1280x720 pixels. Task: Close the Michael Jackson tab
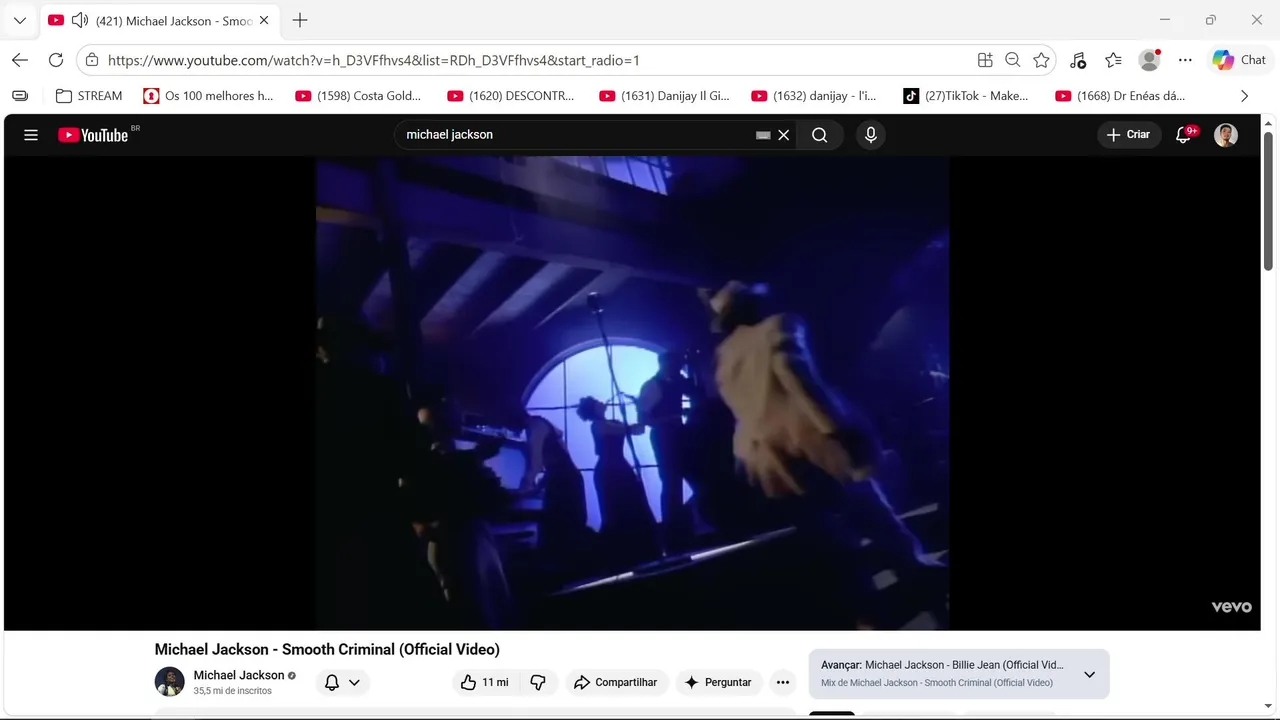click(x=264, y=20)
